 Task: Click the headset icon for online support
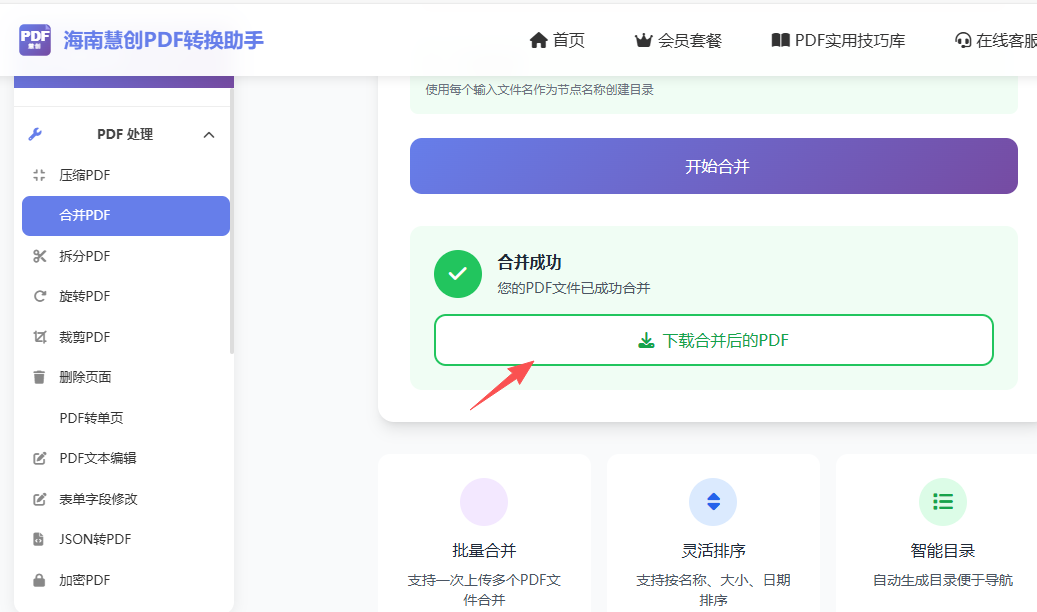963,40
